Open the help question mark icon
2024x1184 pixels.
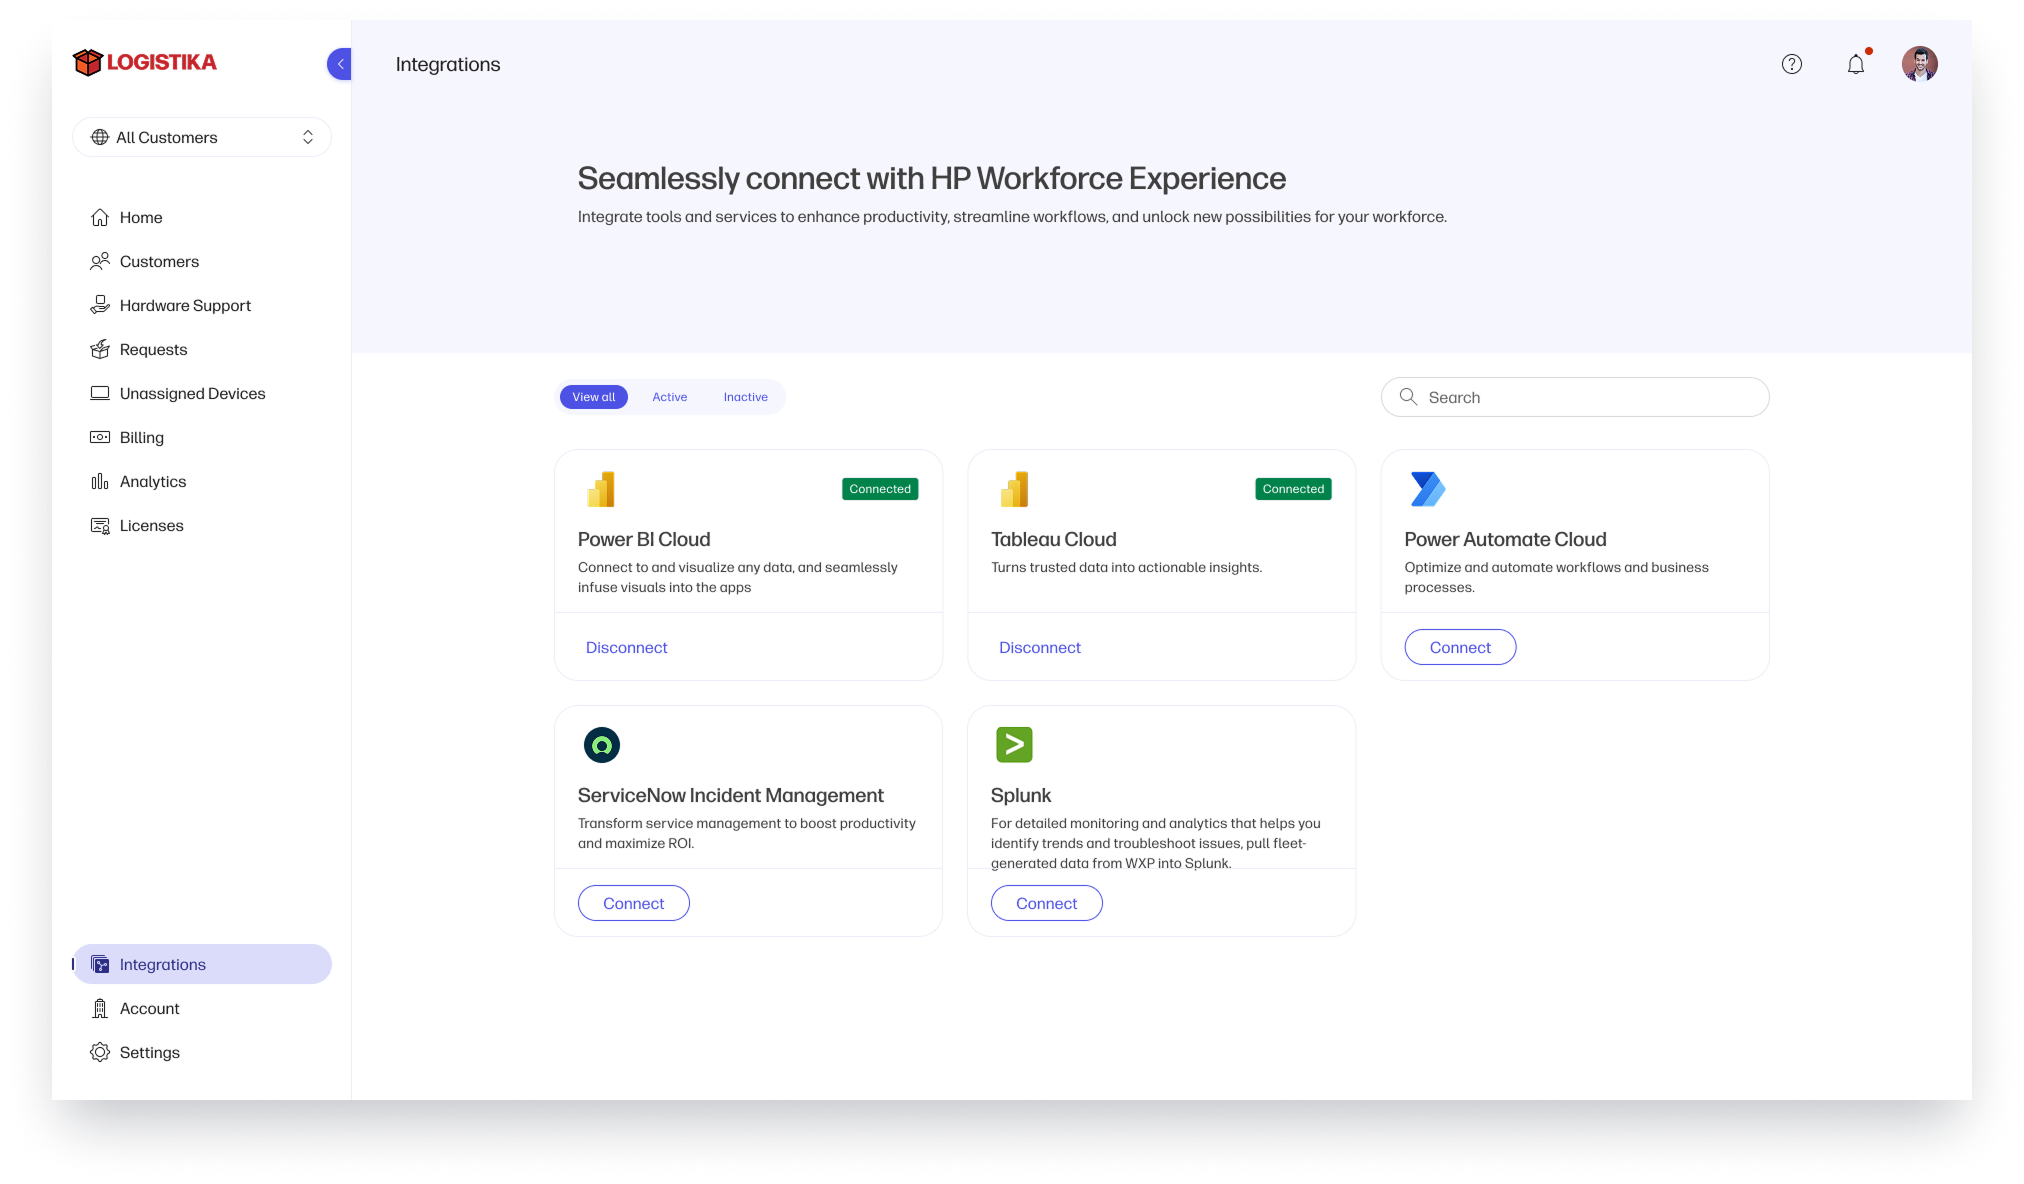(1791, 64)
